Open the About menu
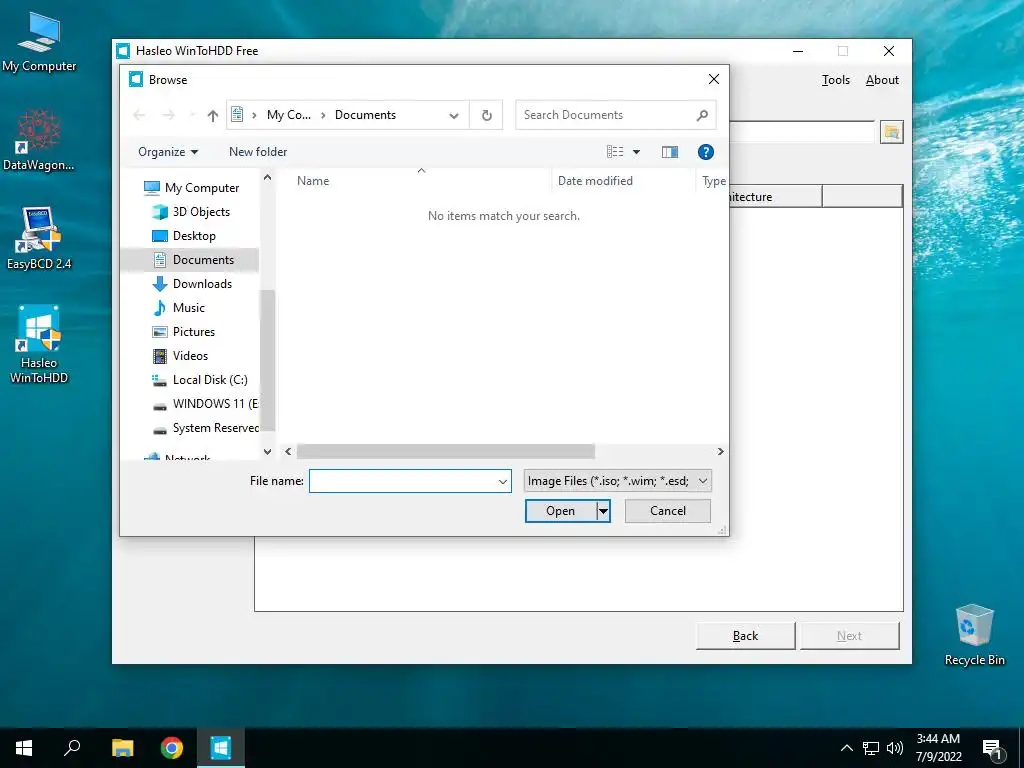Screen dimensions: 1024x768 (882, 80)
